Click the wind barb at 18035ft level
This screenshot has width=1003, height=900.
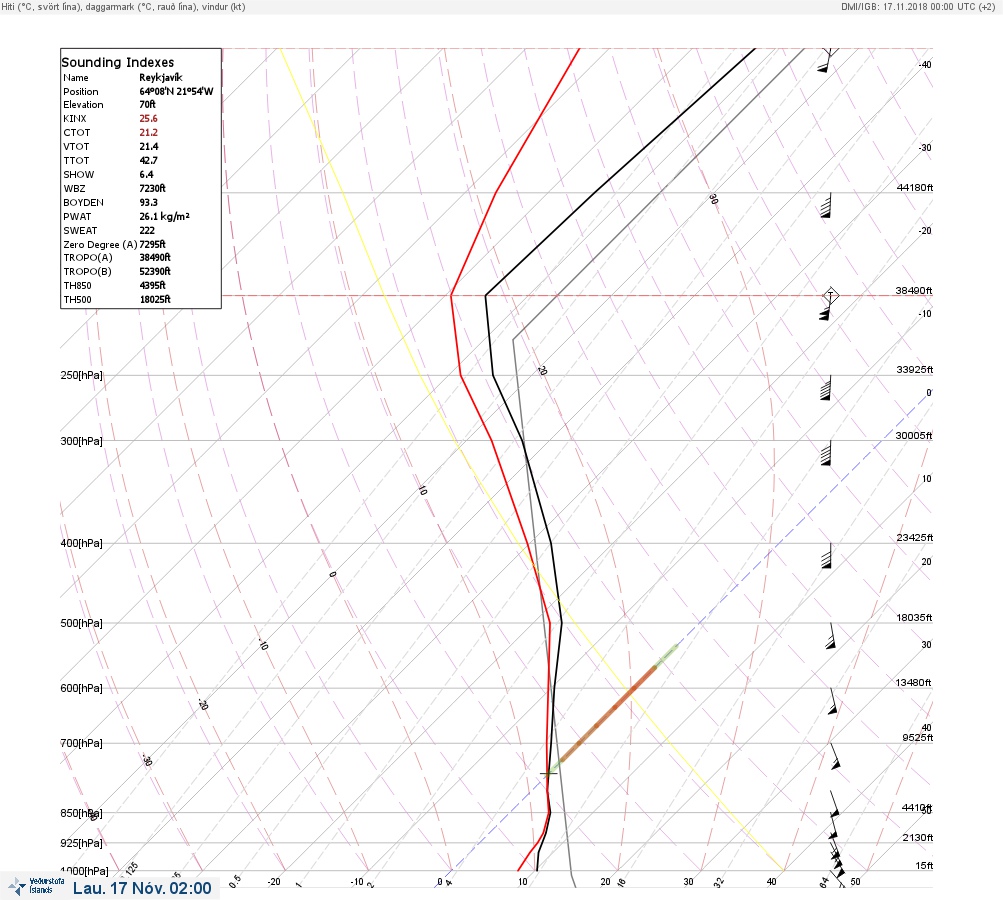(x=830, y=636)
